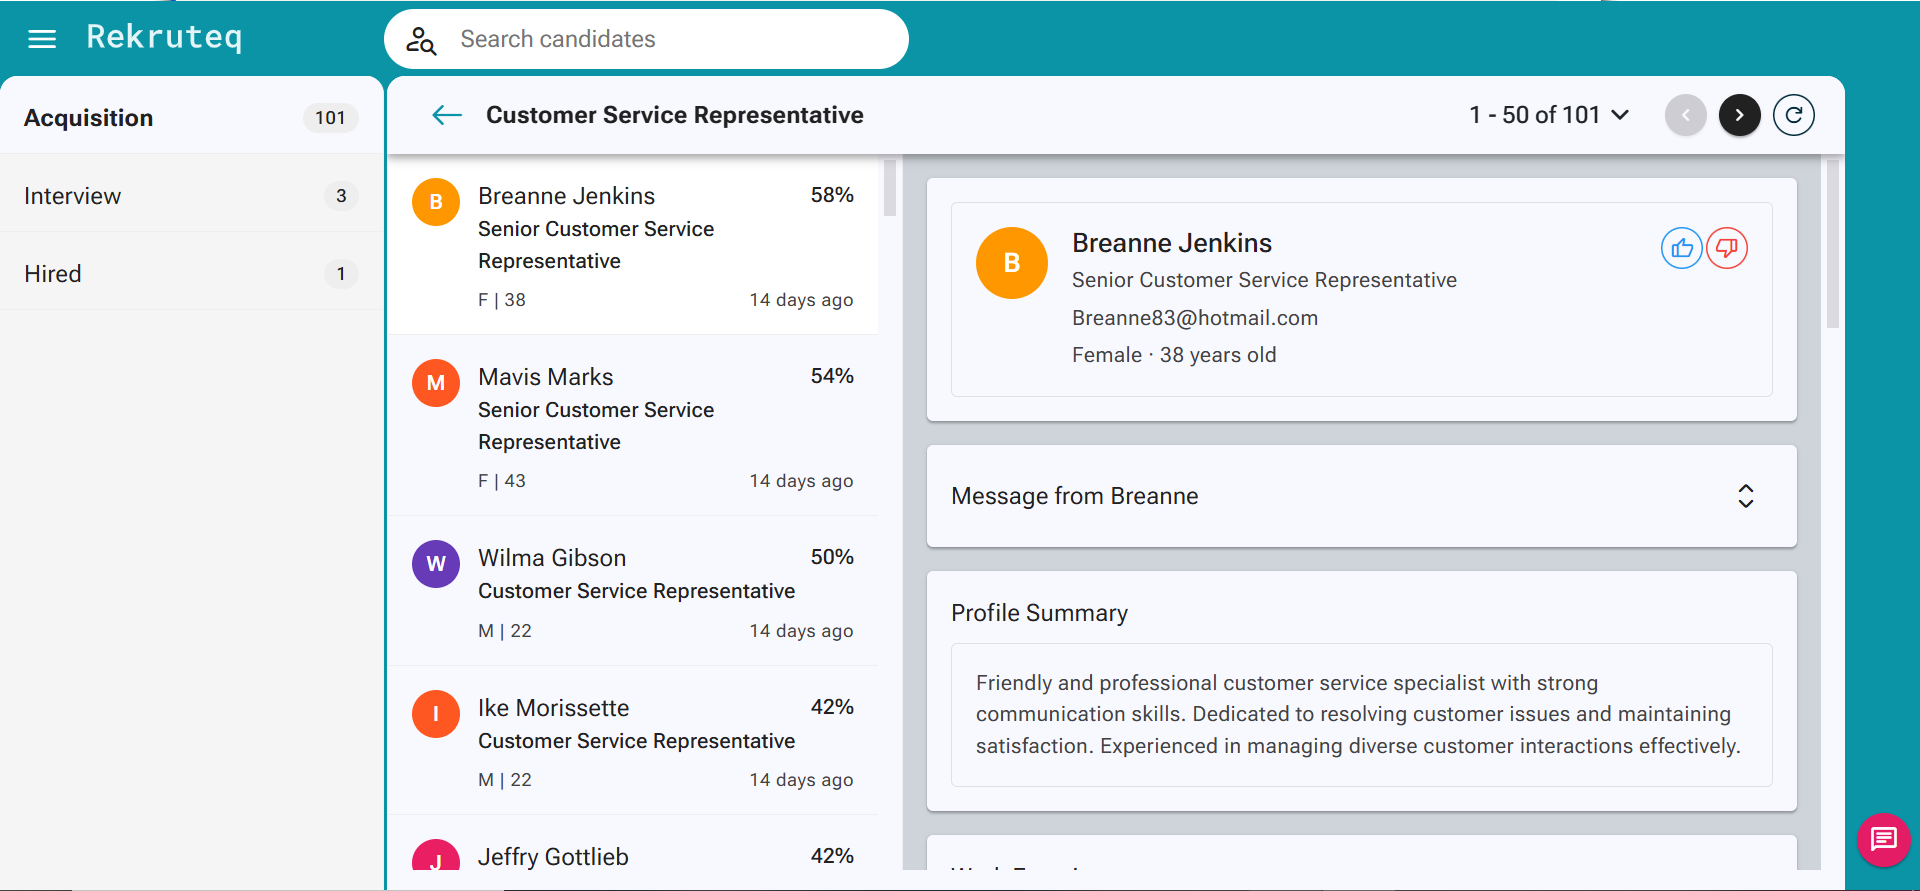Screen dimensions: 1920x891
Task: Open the chat support bubble
Action: point(1884,840)
